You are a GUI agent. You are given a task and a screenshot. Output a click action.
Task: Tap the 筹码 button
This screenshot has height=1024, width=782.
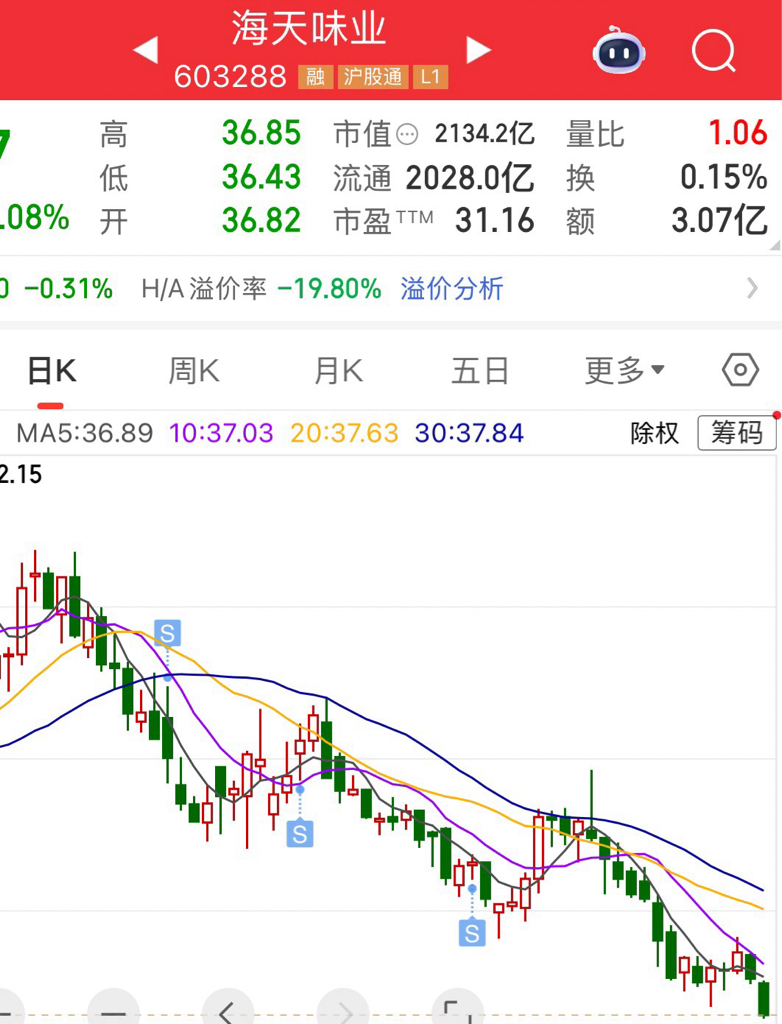tap(737, 432)
